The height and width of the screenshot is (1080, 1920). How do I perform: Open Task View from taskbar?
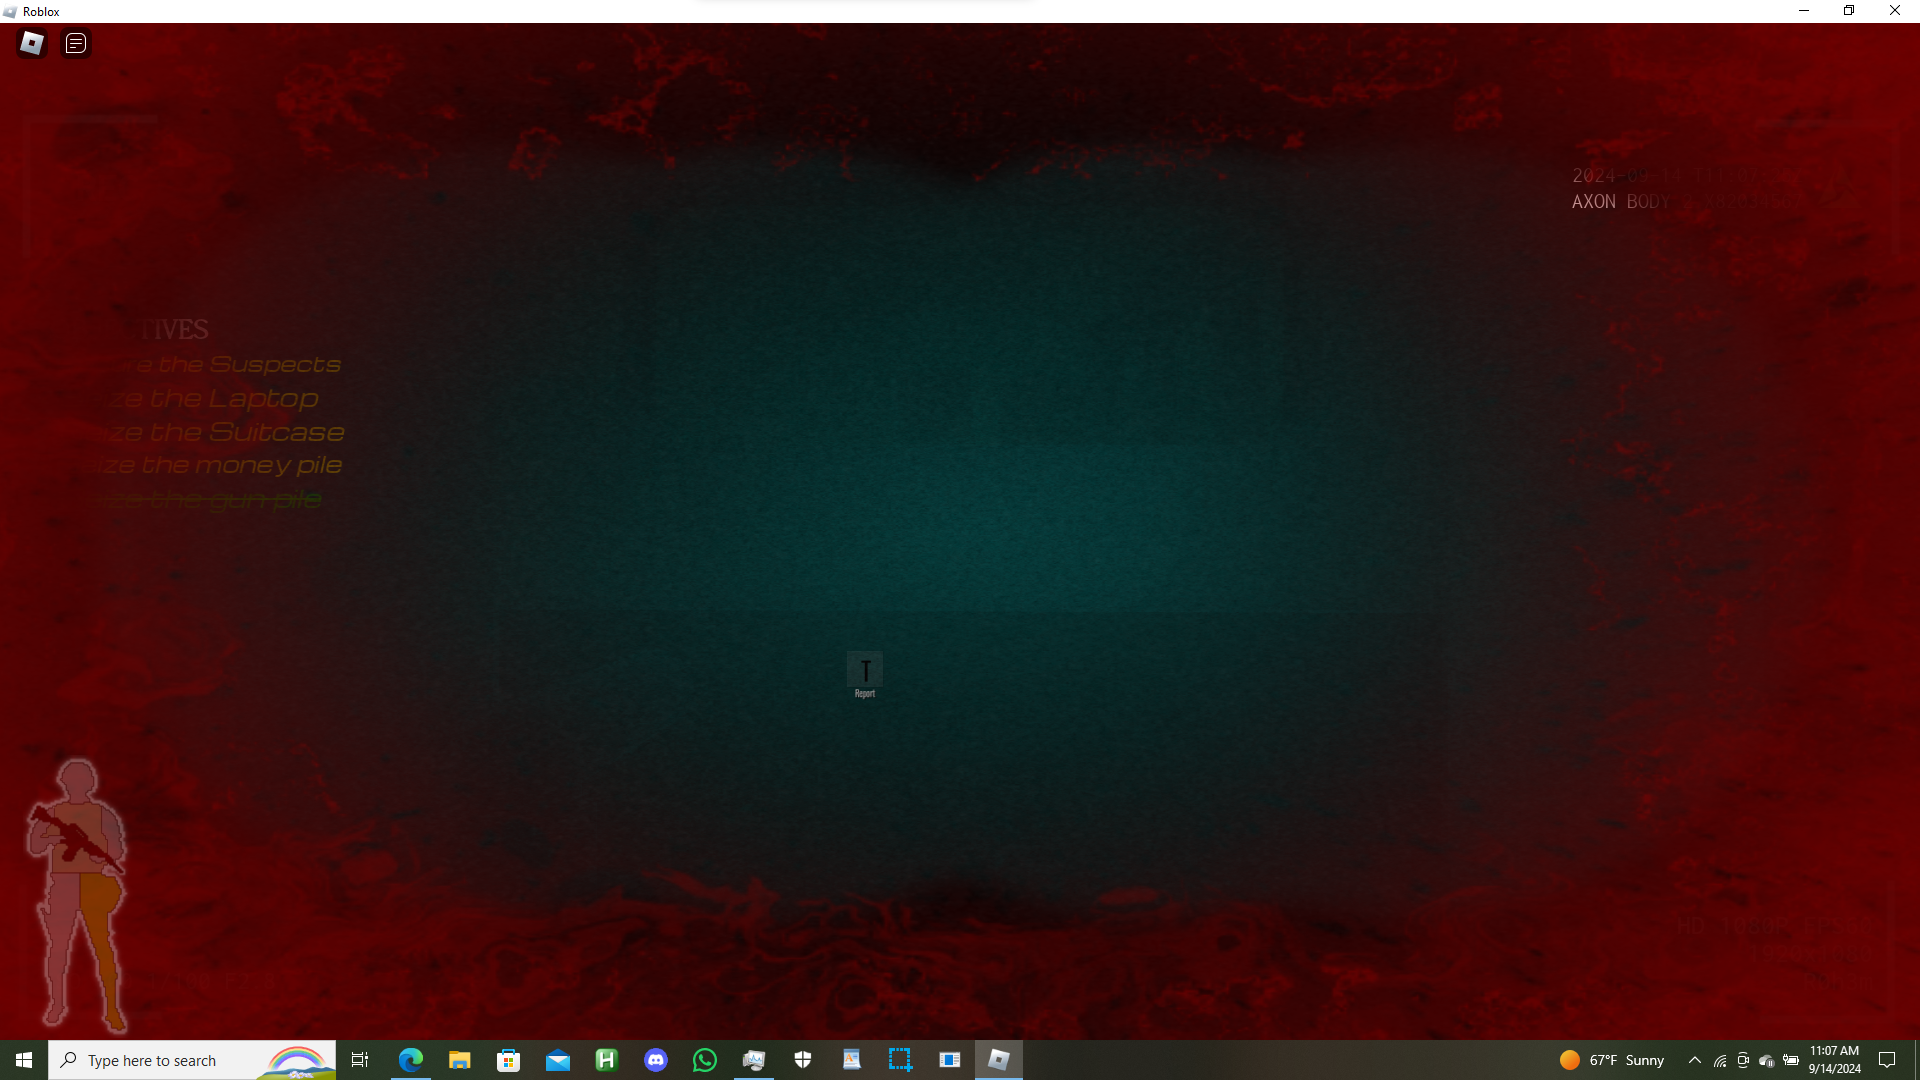tap(360, 1060)
